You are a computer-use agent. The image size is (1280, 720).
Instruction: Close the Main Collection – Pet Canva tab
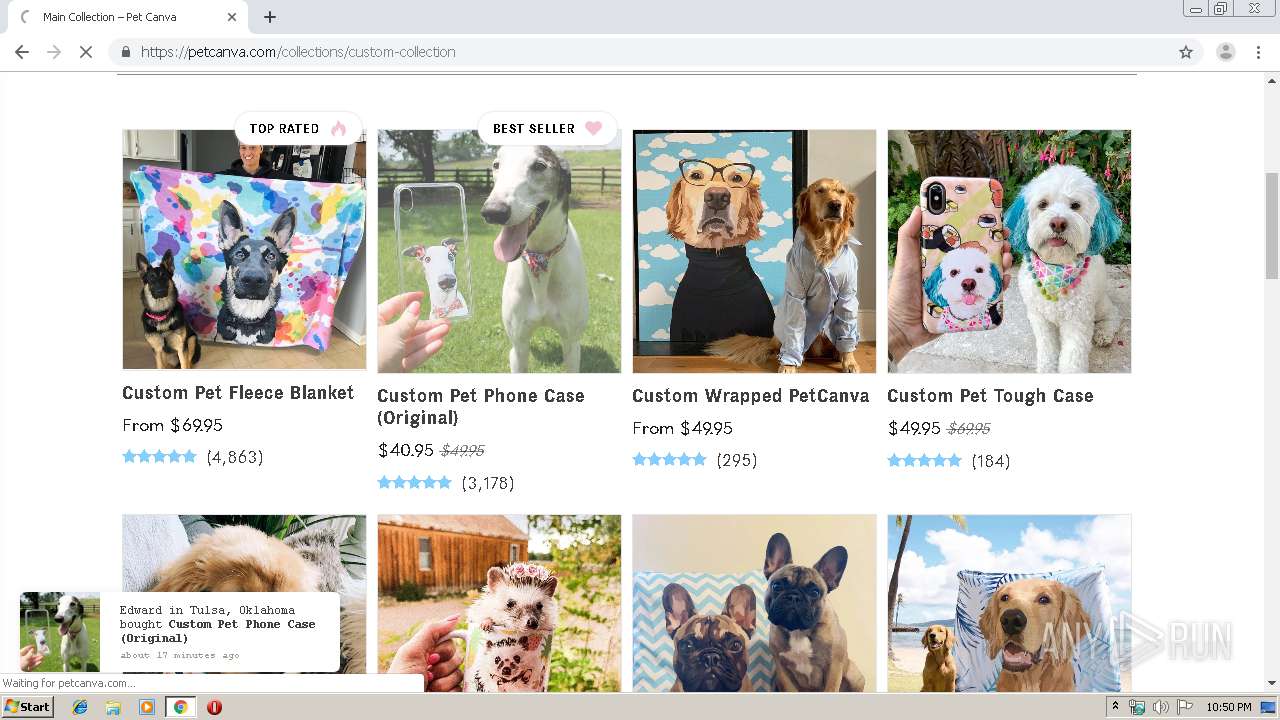(x=232, y=17)
